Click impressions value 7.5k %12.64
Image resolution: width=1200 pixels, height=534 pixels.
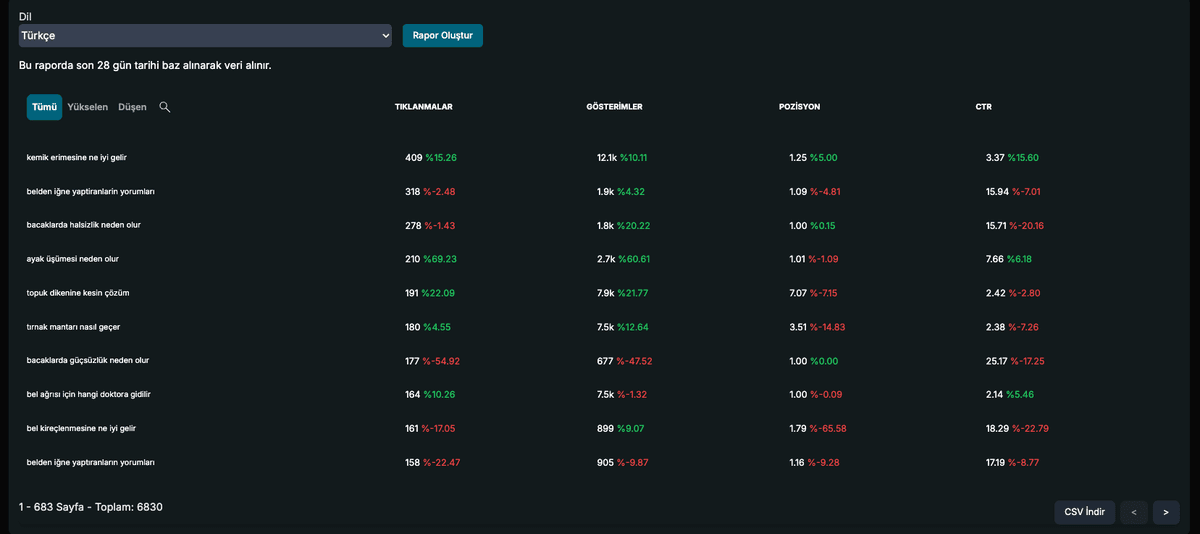(623, 327)
